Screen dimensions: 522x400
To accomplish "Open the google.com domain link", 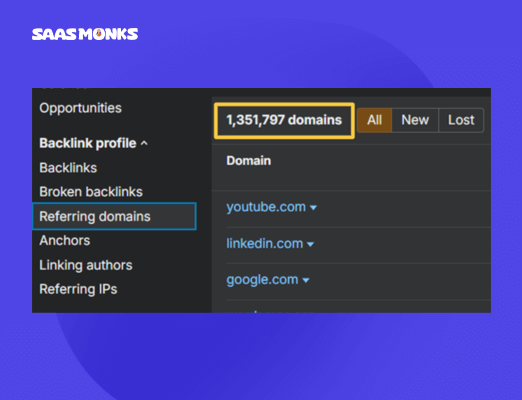I will coord(262,280).
